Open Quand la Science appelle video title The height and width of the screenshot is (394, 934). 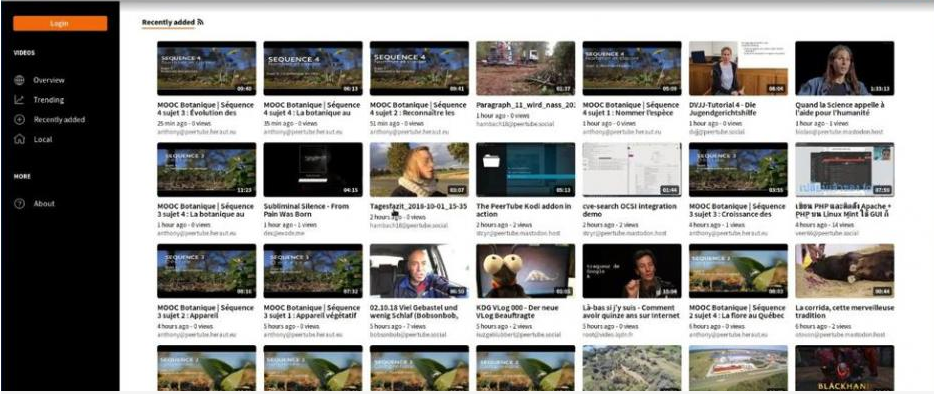click(840, 108)
